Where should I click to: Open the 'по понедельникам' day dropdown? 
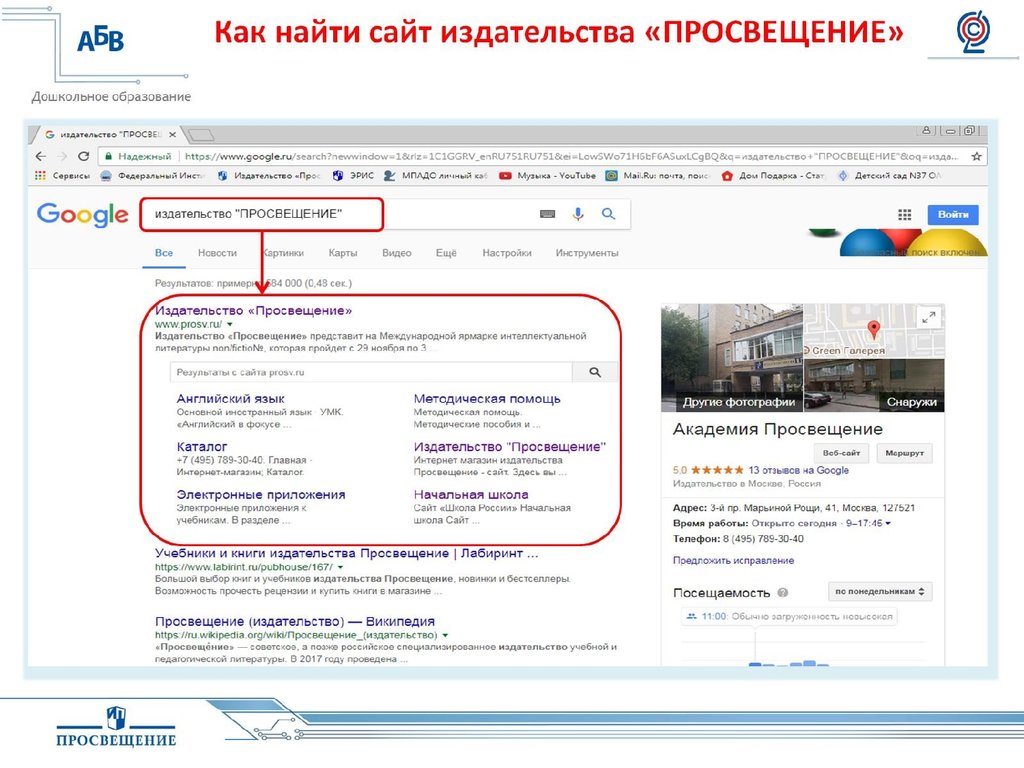point(880,591)
